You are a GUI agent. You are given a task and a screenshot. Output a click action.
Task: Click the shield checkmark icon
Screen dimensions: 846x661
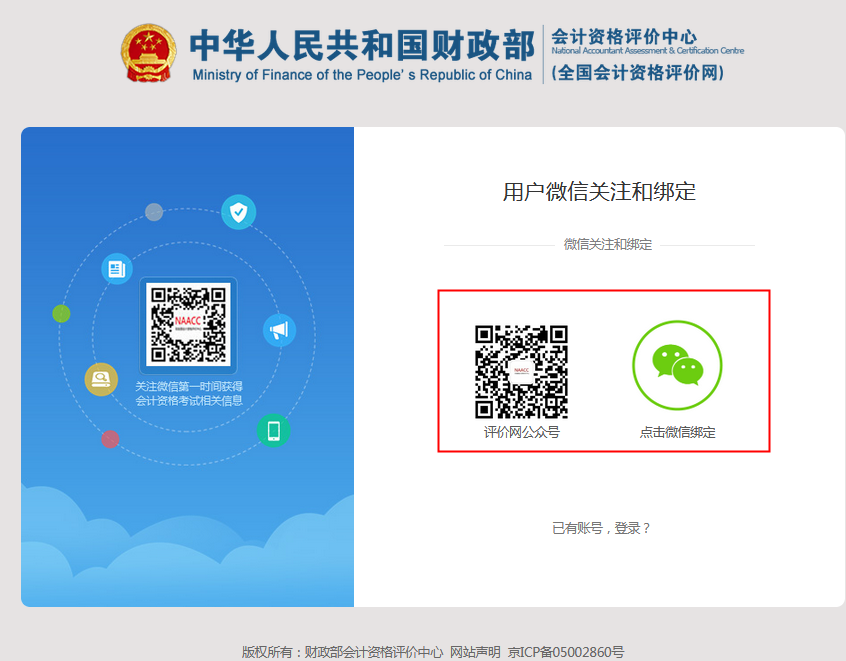238,212
